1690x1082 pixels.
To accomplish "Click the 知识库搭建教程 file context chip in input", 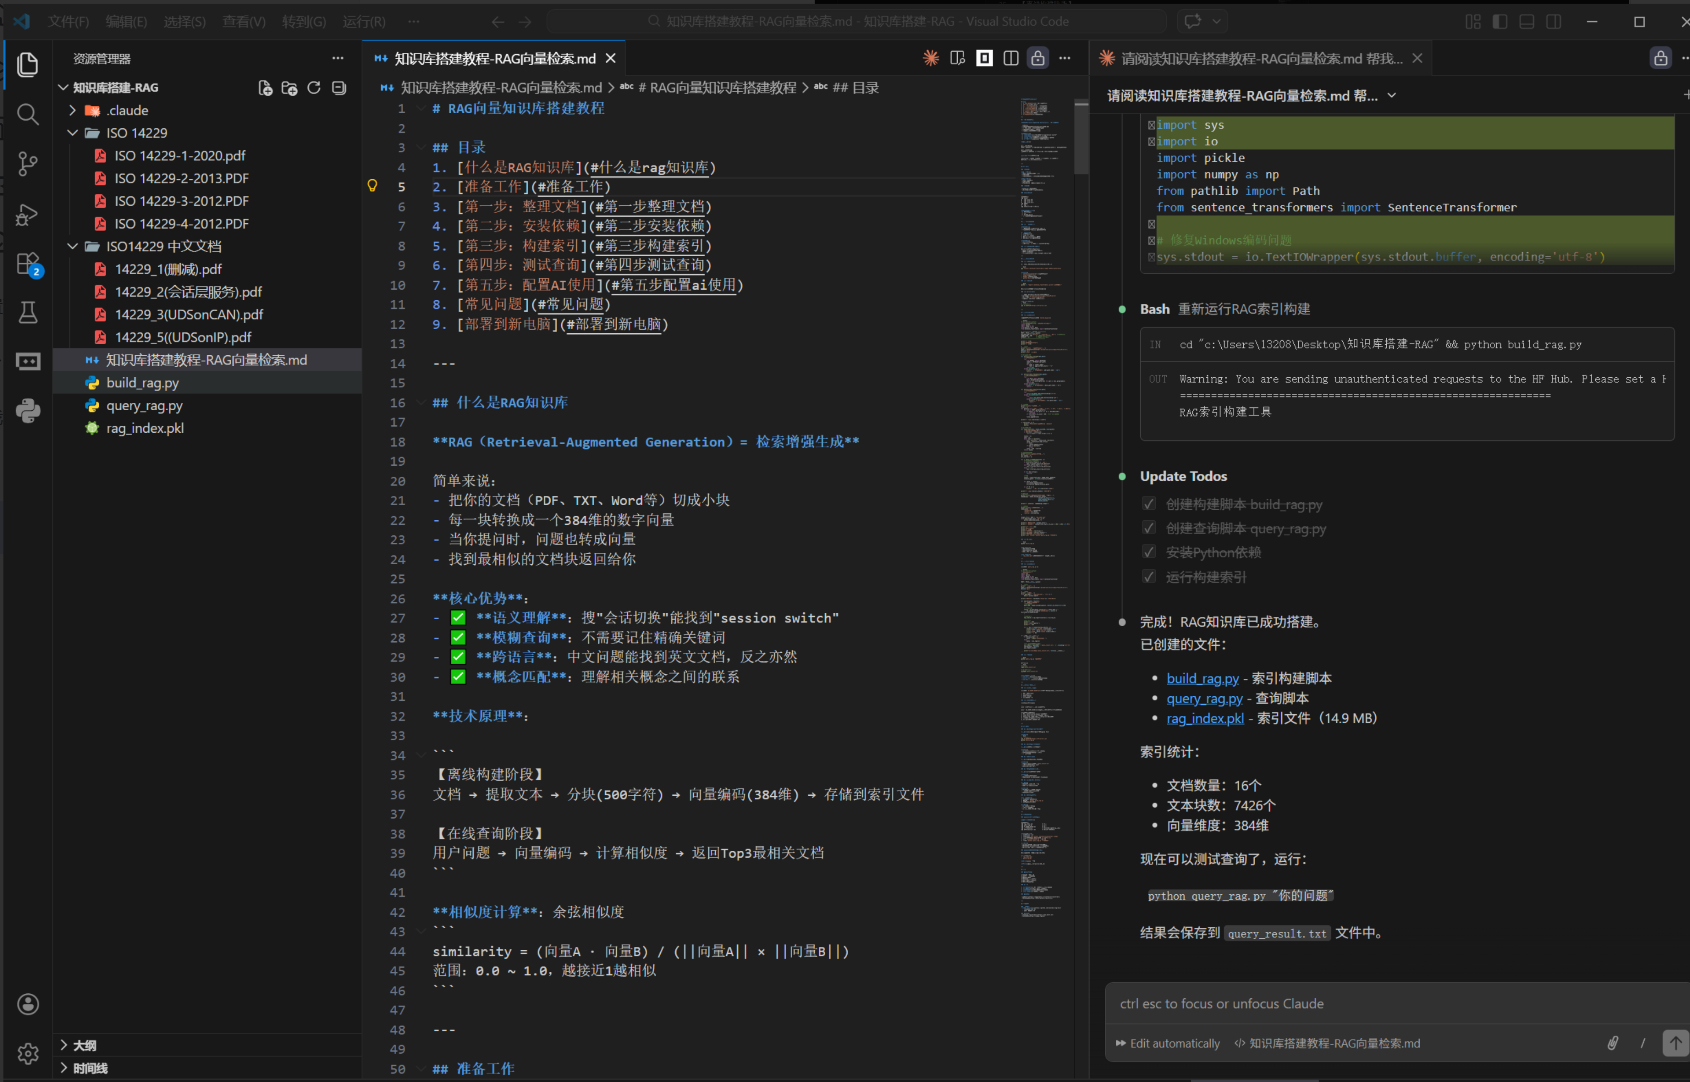I will 1327,1043.
